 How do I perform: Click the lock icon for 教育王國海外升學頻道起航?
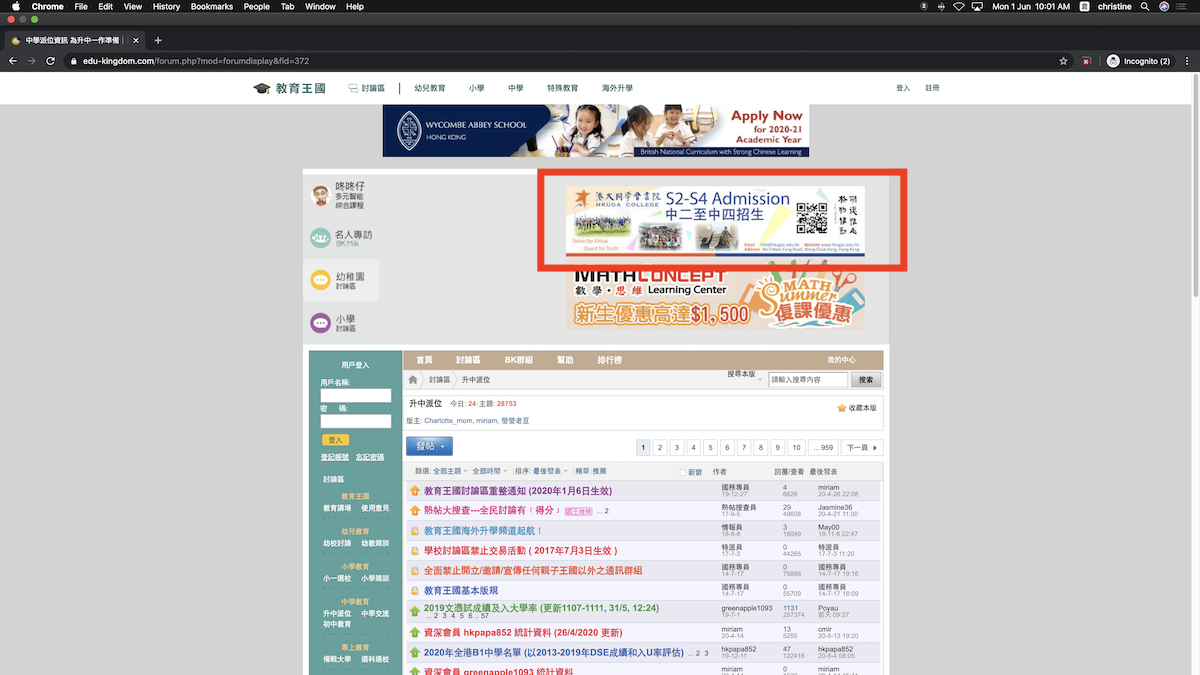click(x=414, y=531)
